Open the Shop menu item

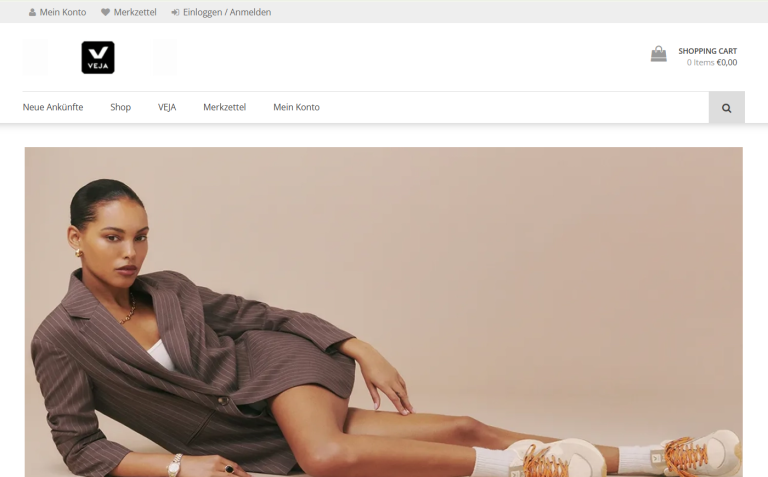(120, 107)
